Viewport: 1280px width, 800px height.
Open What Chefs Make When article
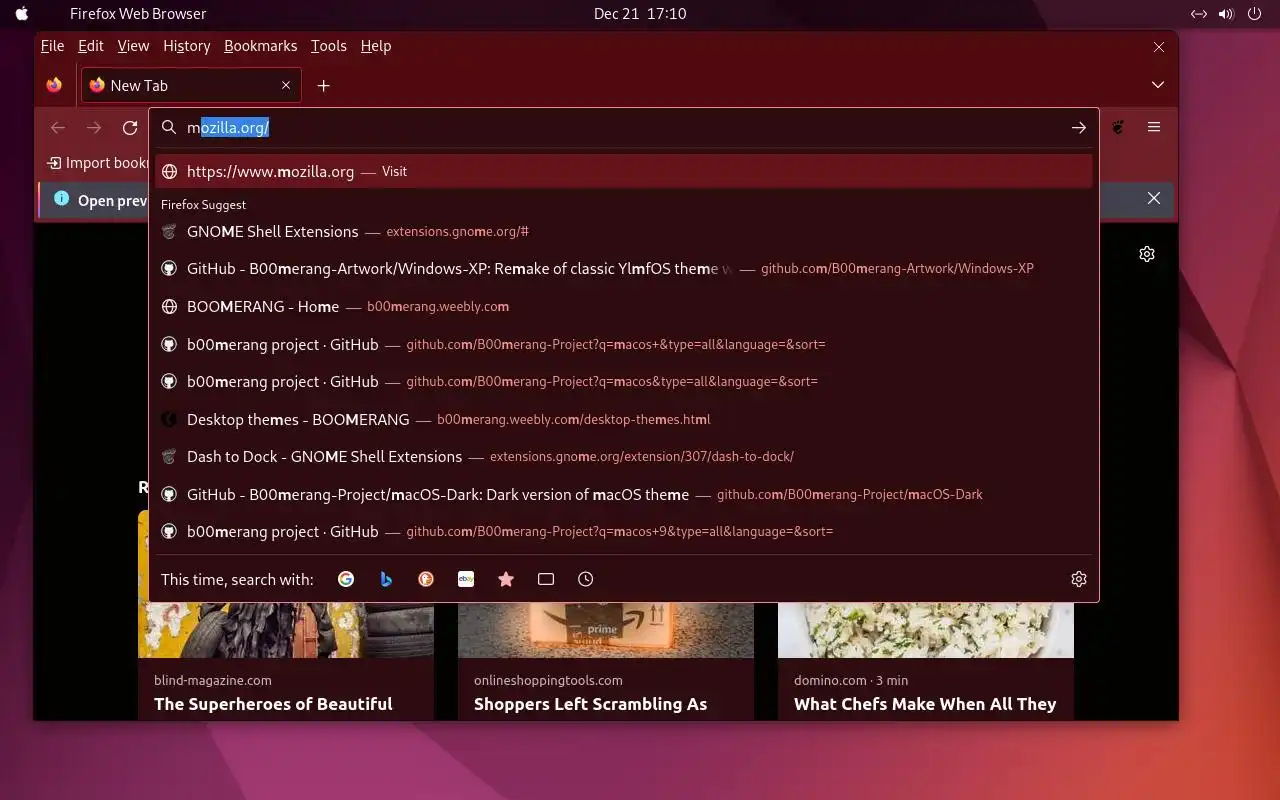tap(925, 704)
